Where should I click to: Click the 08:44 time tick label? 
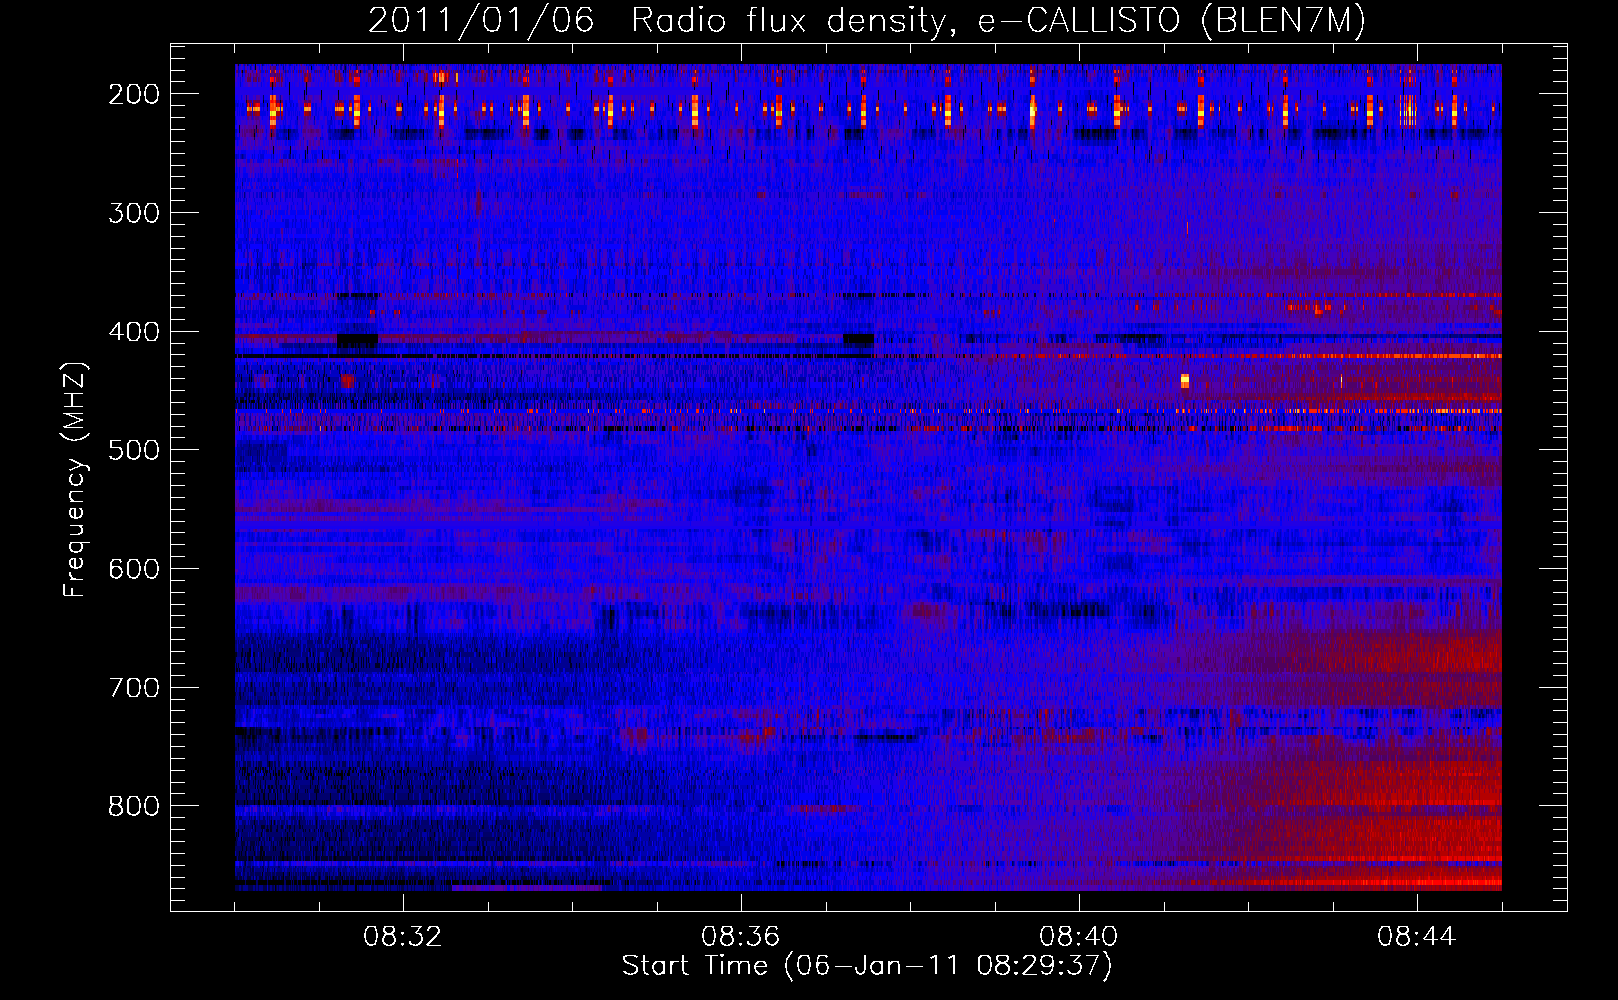(1417, 937)
